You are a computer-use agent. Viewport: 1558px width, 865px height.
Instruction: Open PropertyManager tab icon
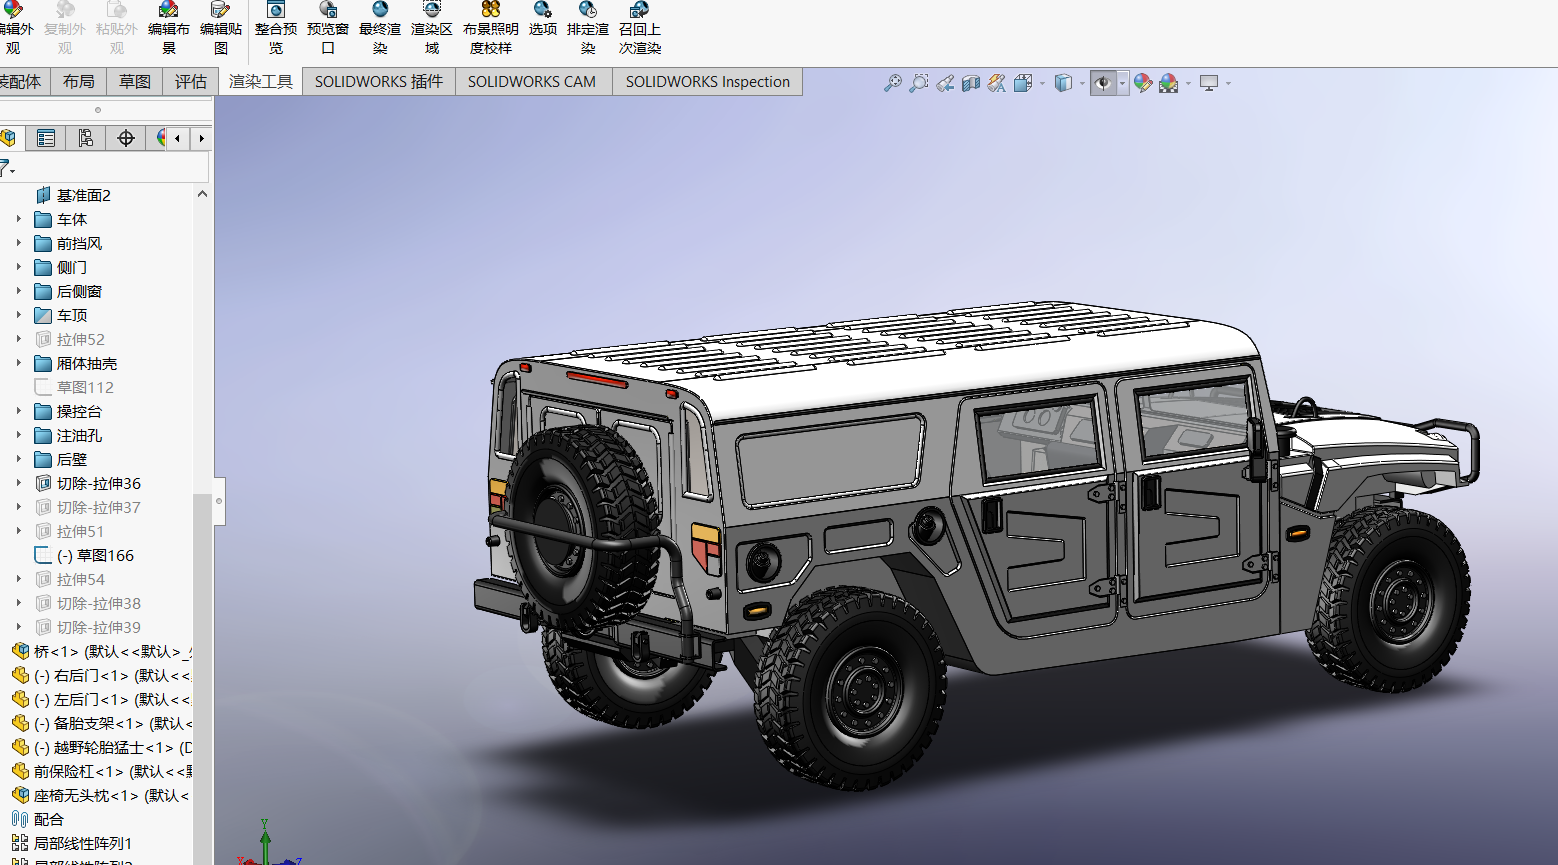click(46, 138)
